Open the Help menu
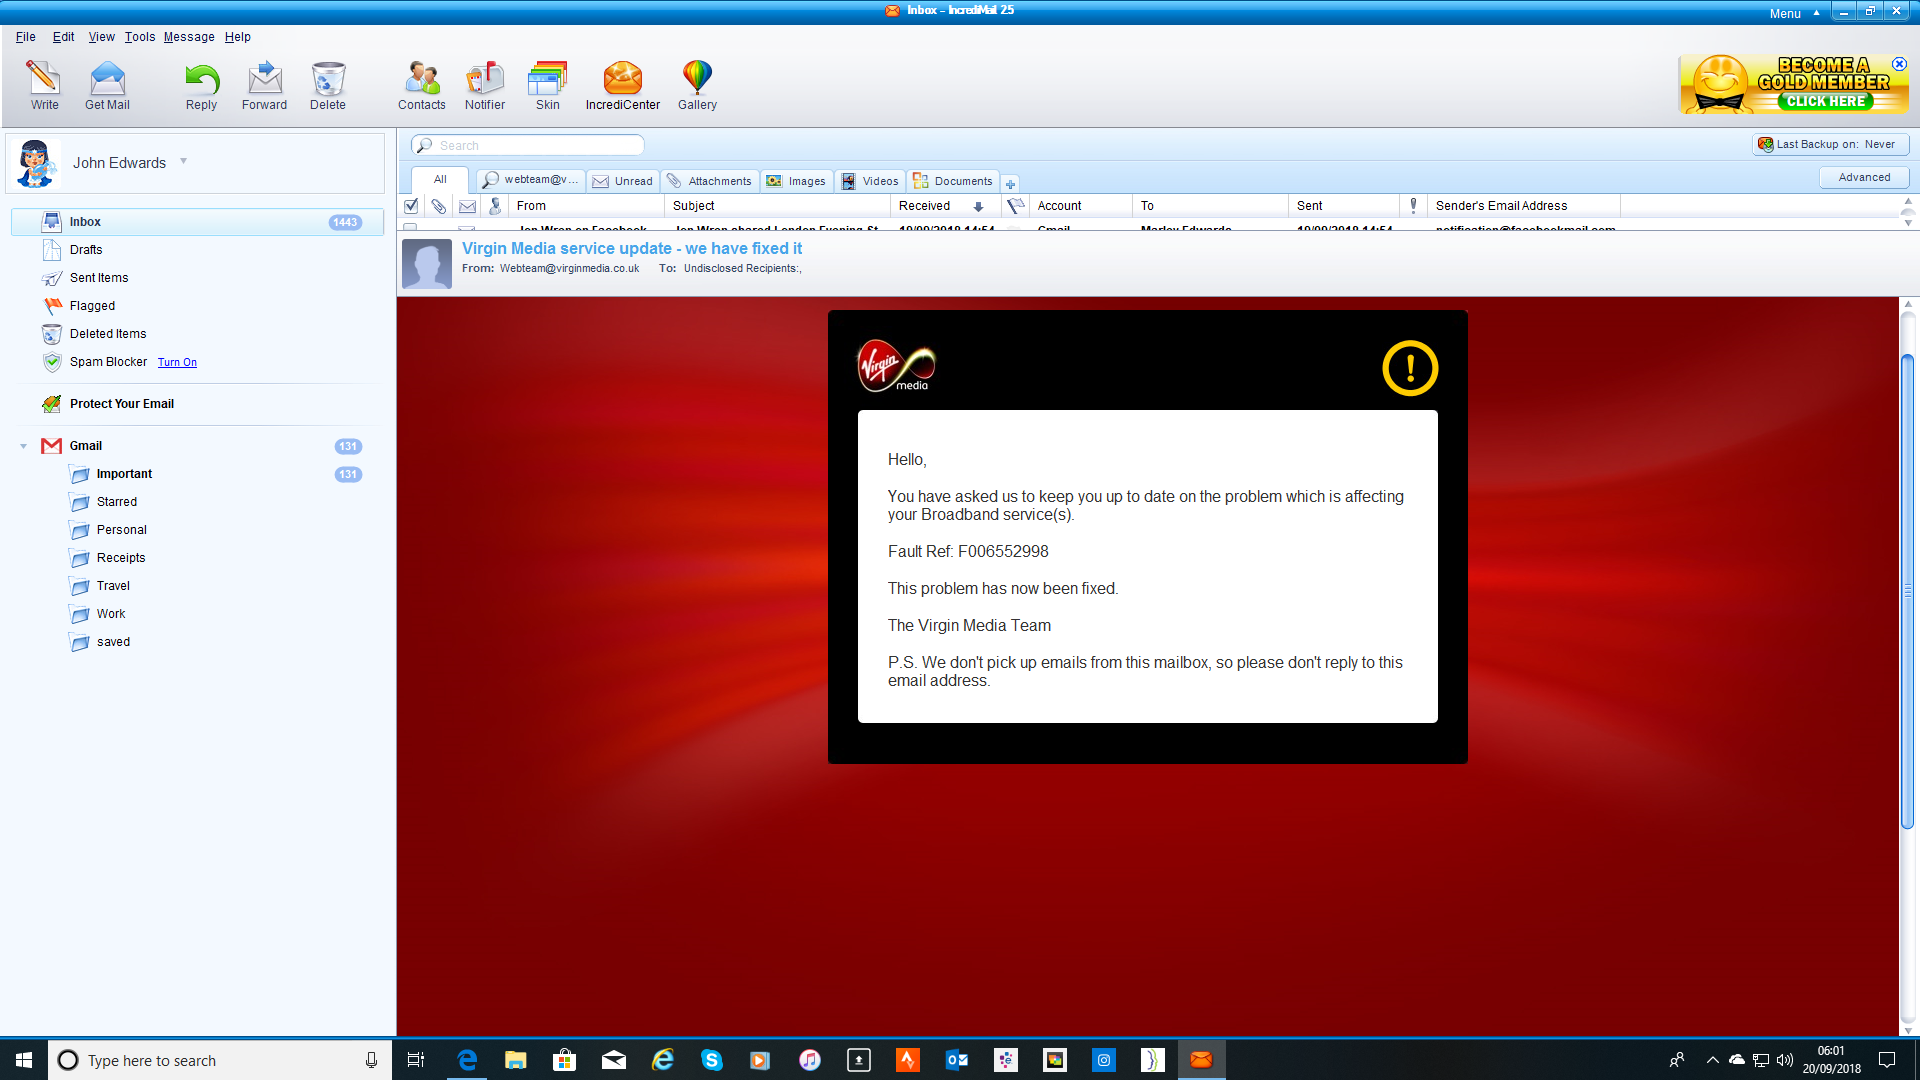Image resolution: width=1920 pixels, height=1080 pixels. pyautogui.click(x=237, y=37)
